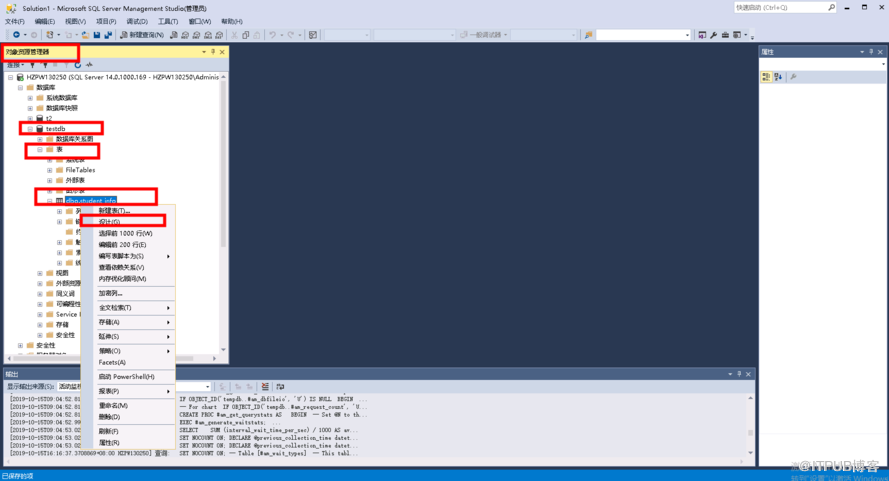Select 选择前 1000 行(W) in context menu
The image size is (889, 481).
(123, 233)
